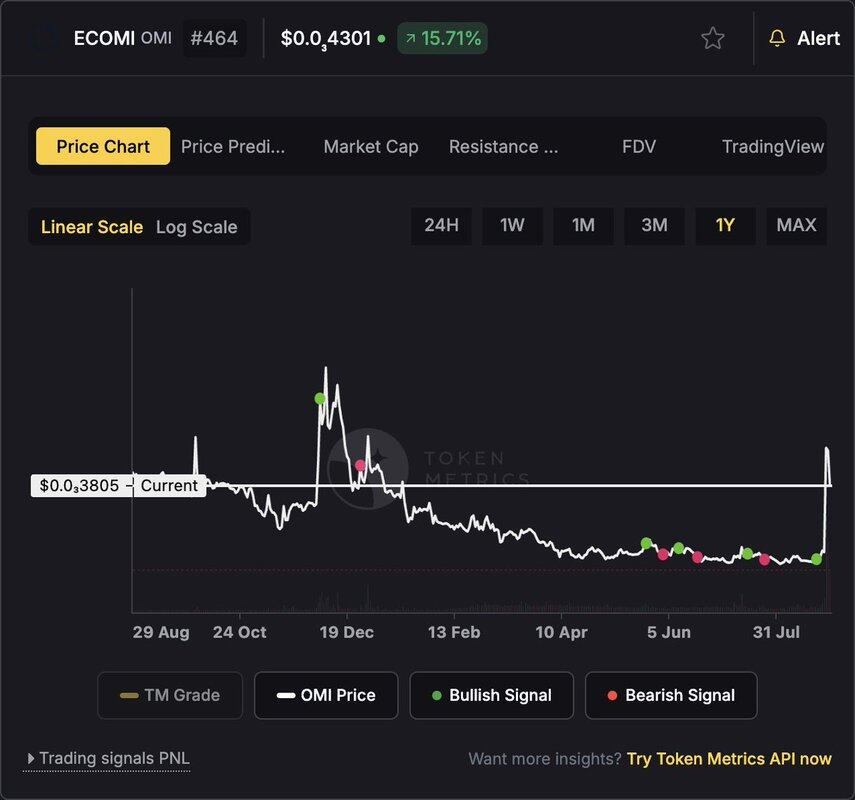The height and width of the screenshot is (800, 855).
Task: Switch chart to Log Scale
Action: click(x=196, y=226)
